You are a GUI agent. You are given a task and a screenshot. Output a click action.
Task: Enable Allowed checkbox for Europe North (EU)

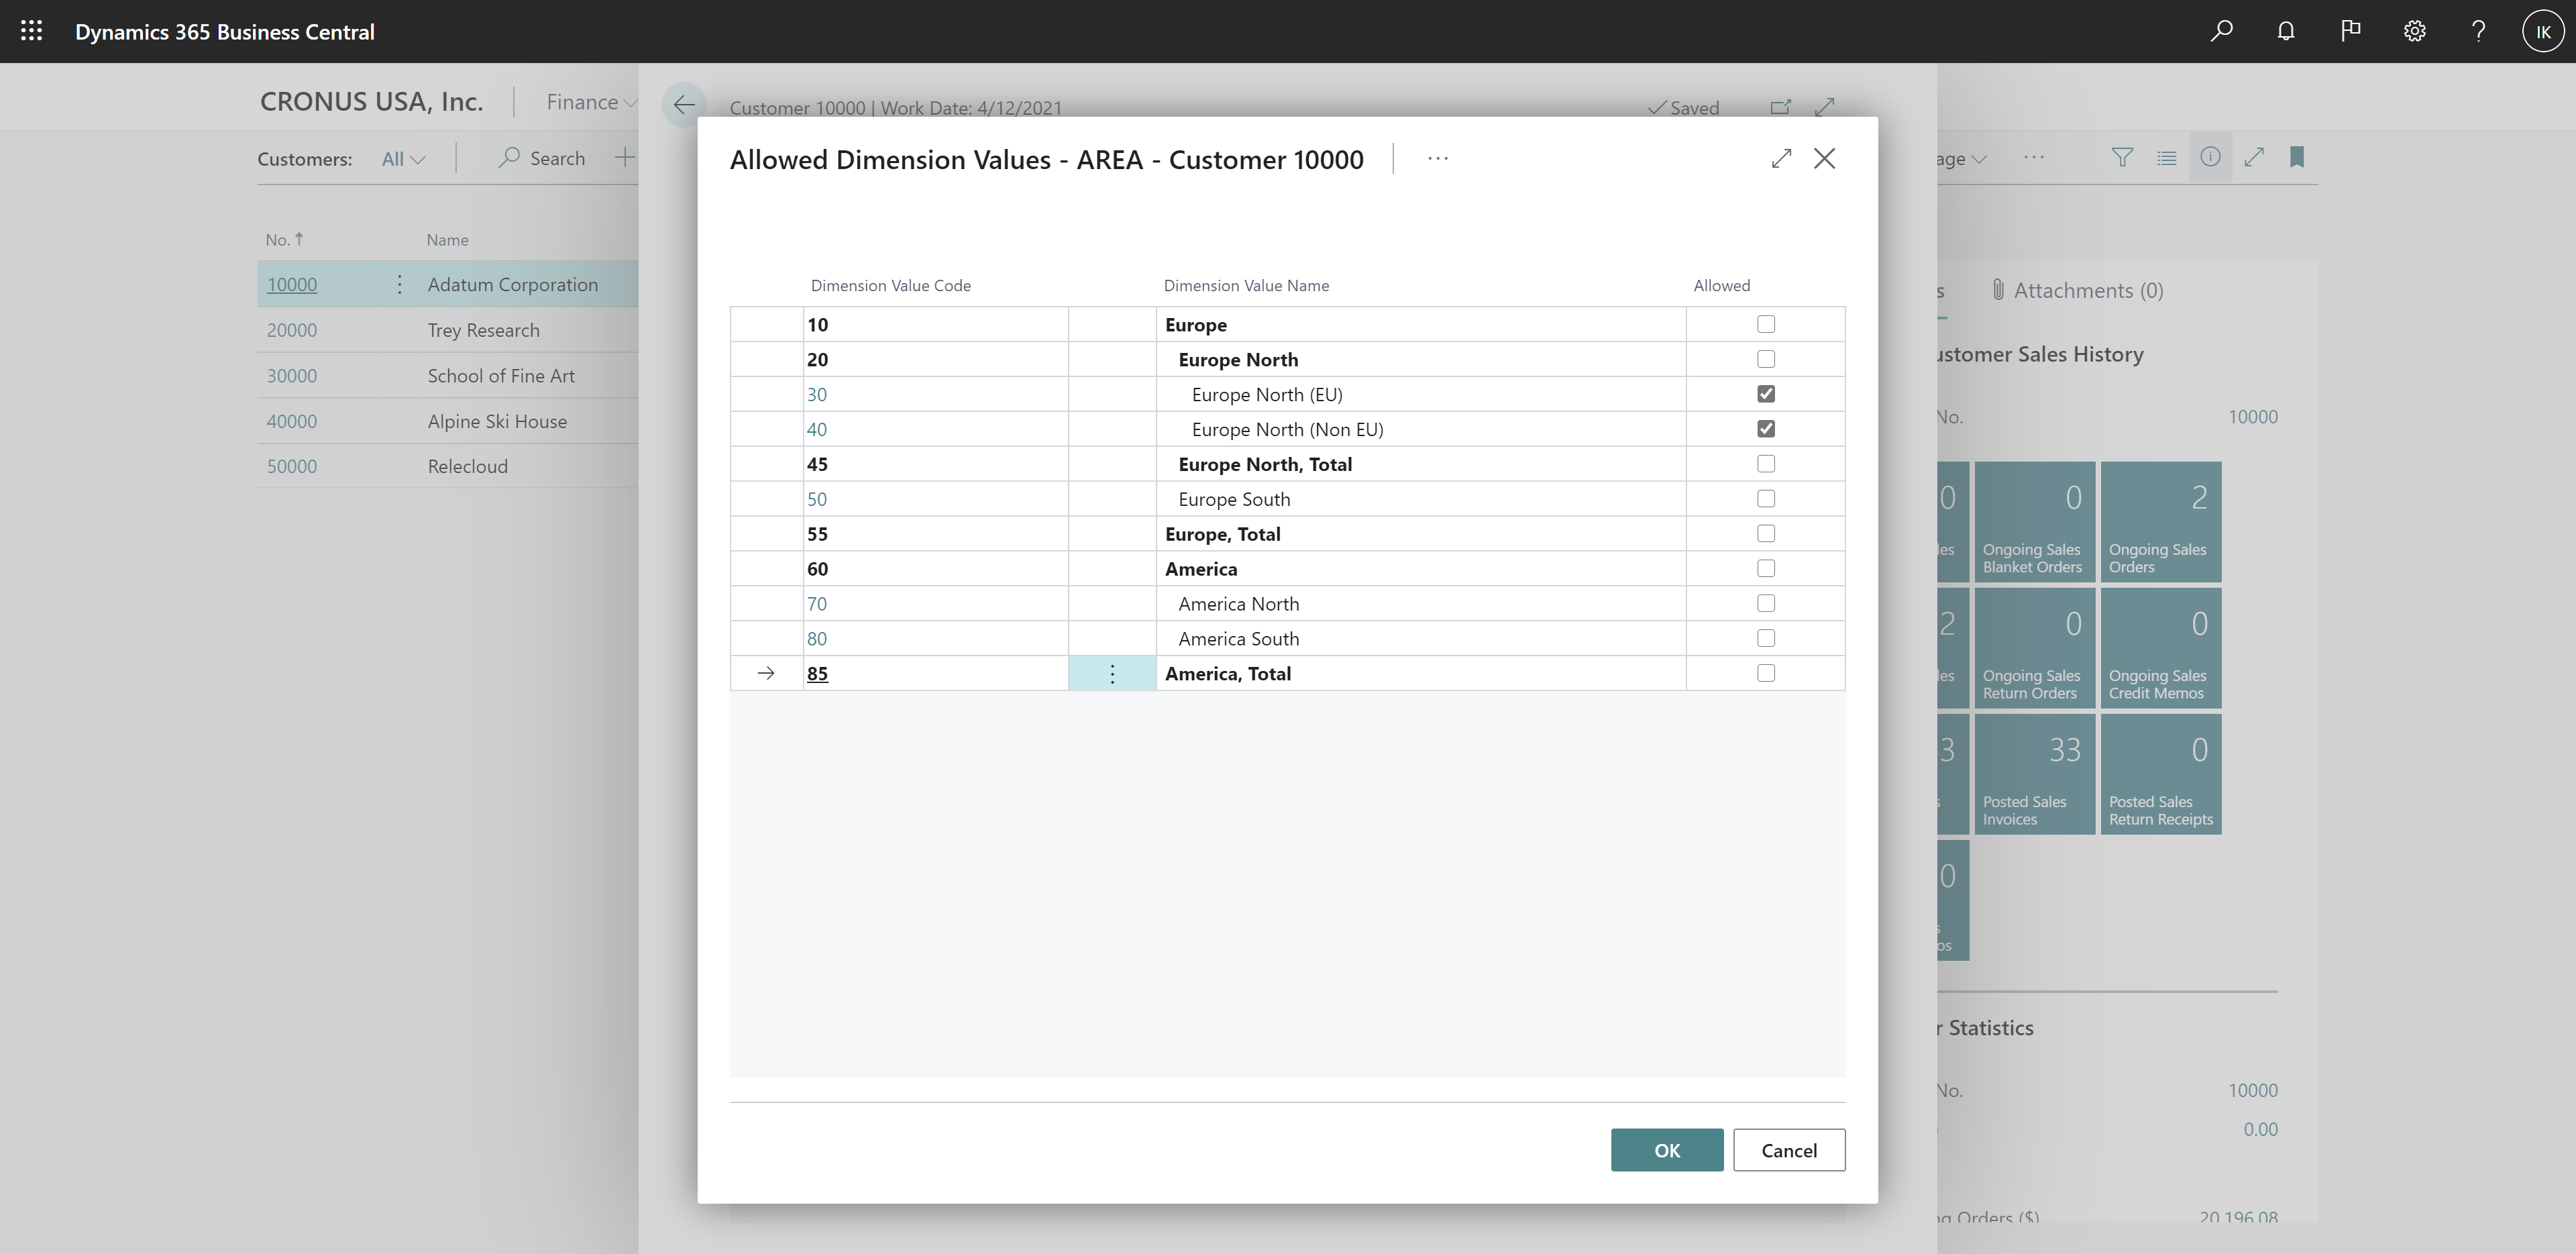[x=1766, y=393]
